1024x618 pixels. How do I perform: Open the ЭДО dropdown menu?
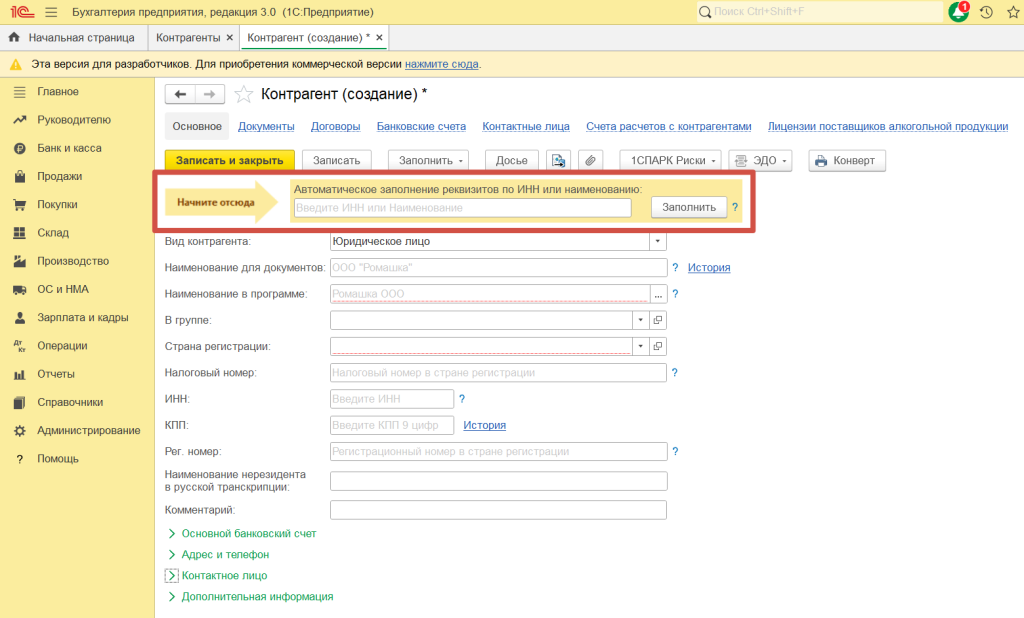(760, 160)
